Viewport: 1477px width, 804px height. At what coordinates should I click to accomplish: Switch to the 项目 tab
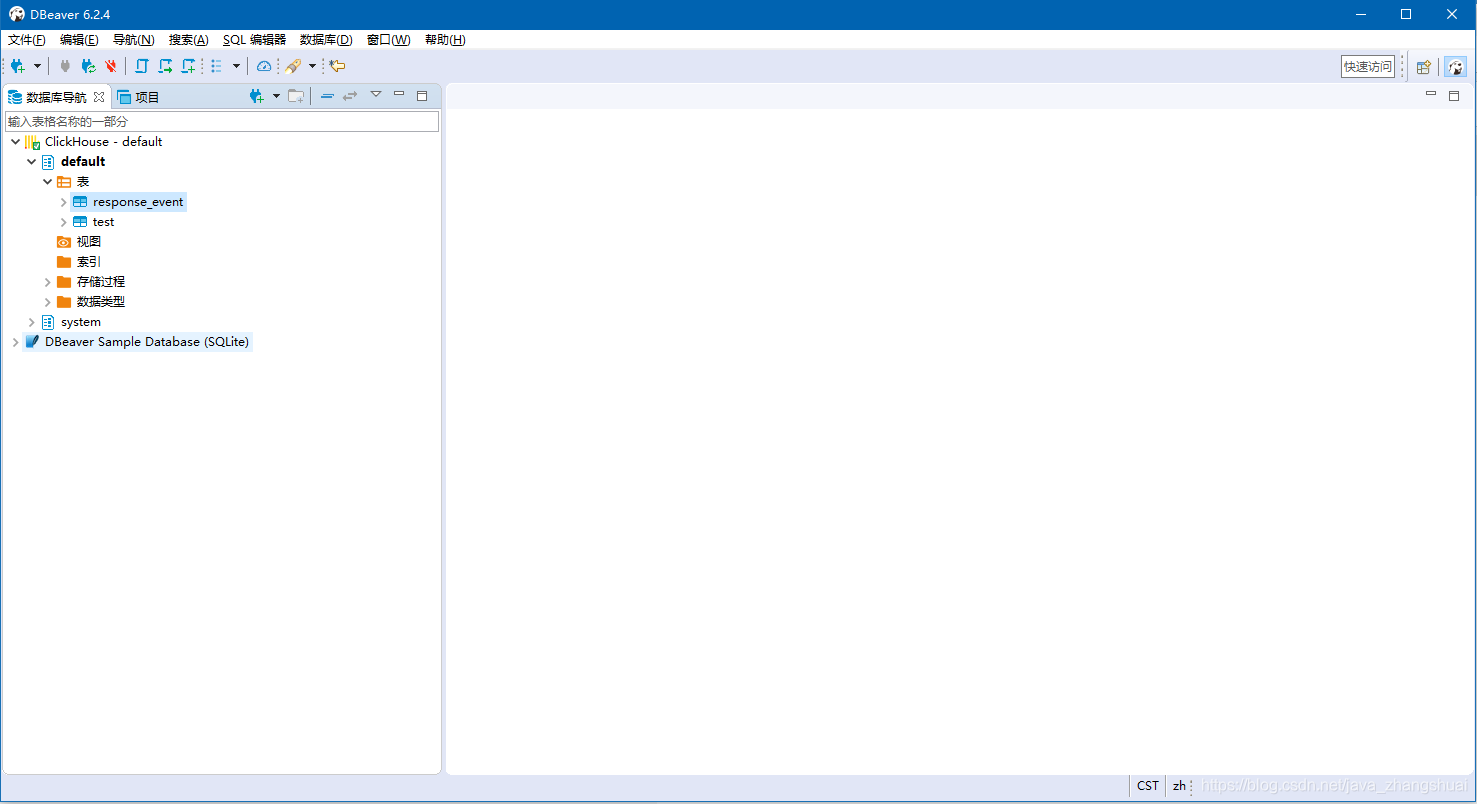tap(138, 97)
